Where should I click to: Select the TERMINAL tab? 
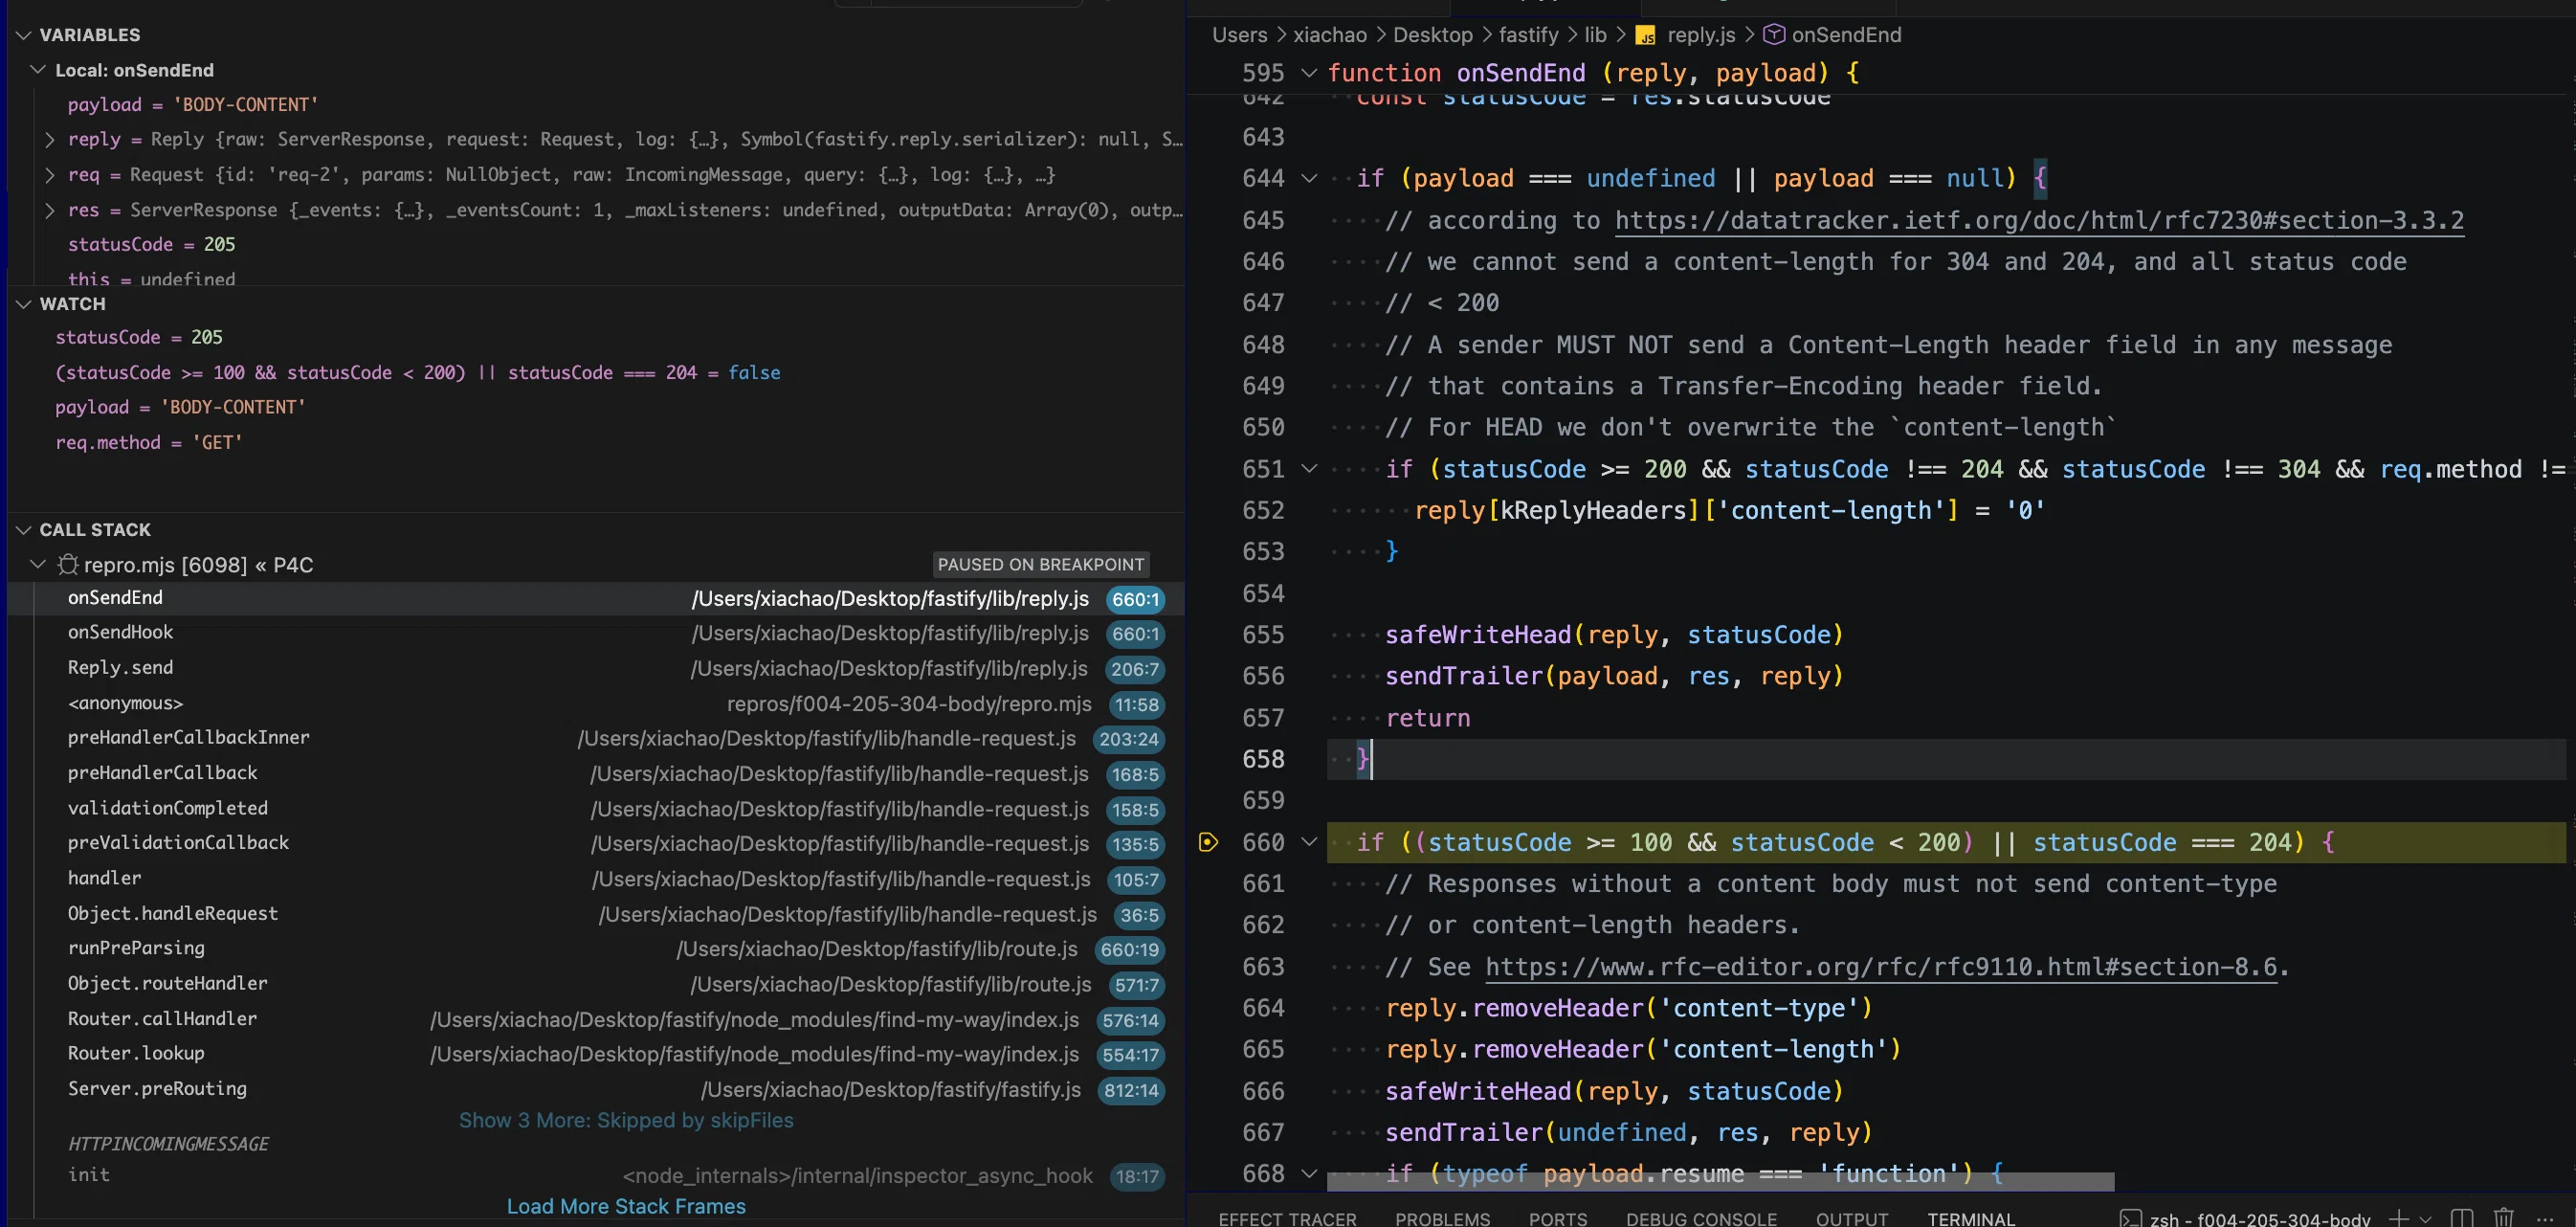[x=1971, y=1218]
